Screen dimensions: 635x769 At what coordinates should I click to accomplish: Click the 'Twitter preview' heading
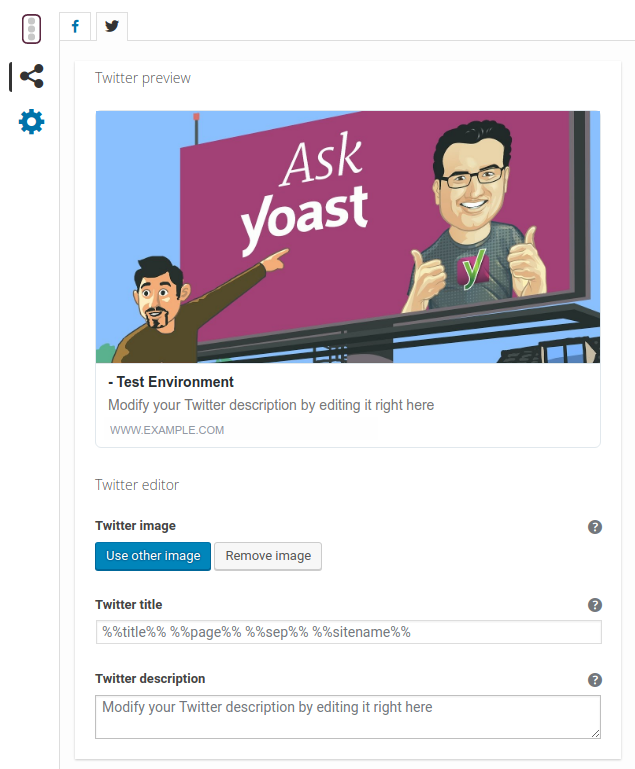[143, 78]
